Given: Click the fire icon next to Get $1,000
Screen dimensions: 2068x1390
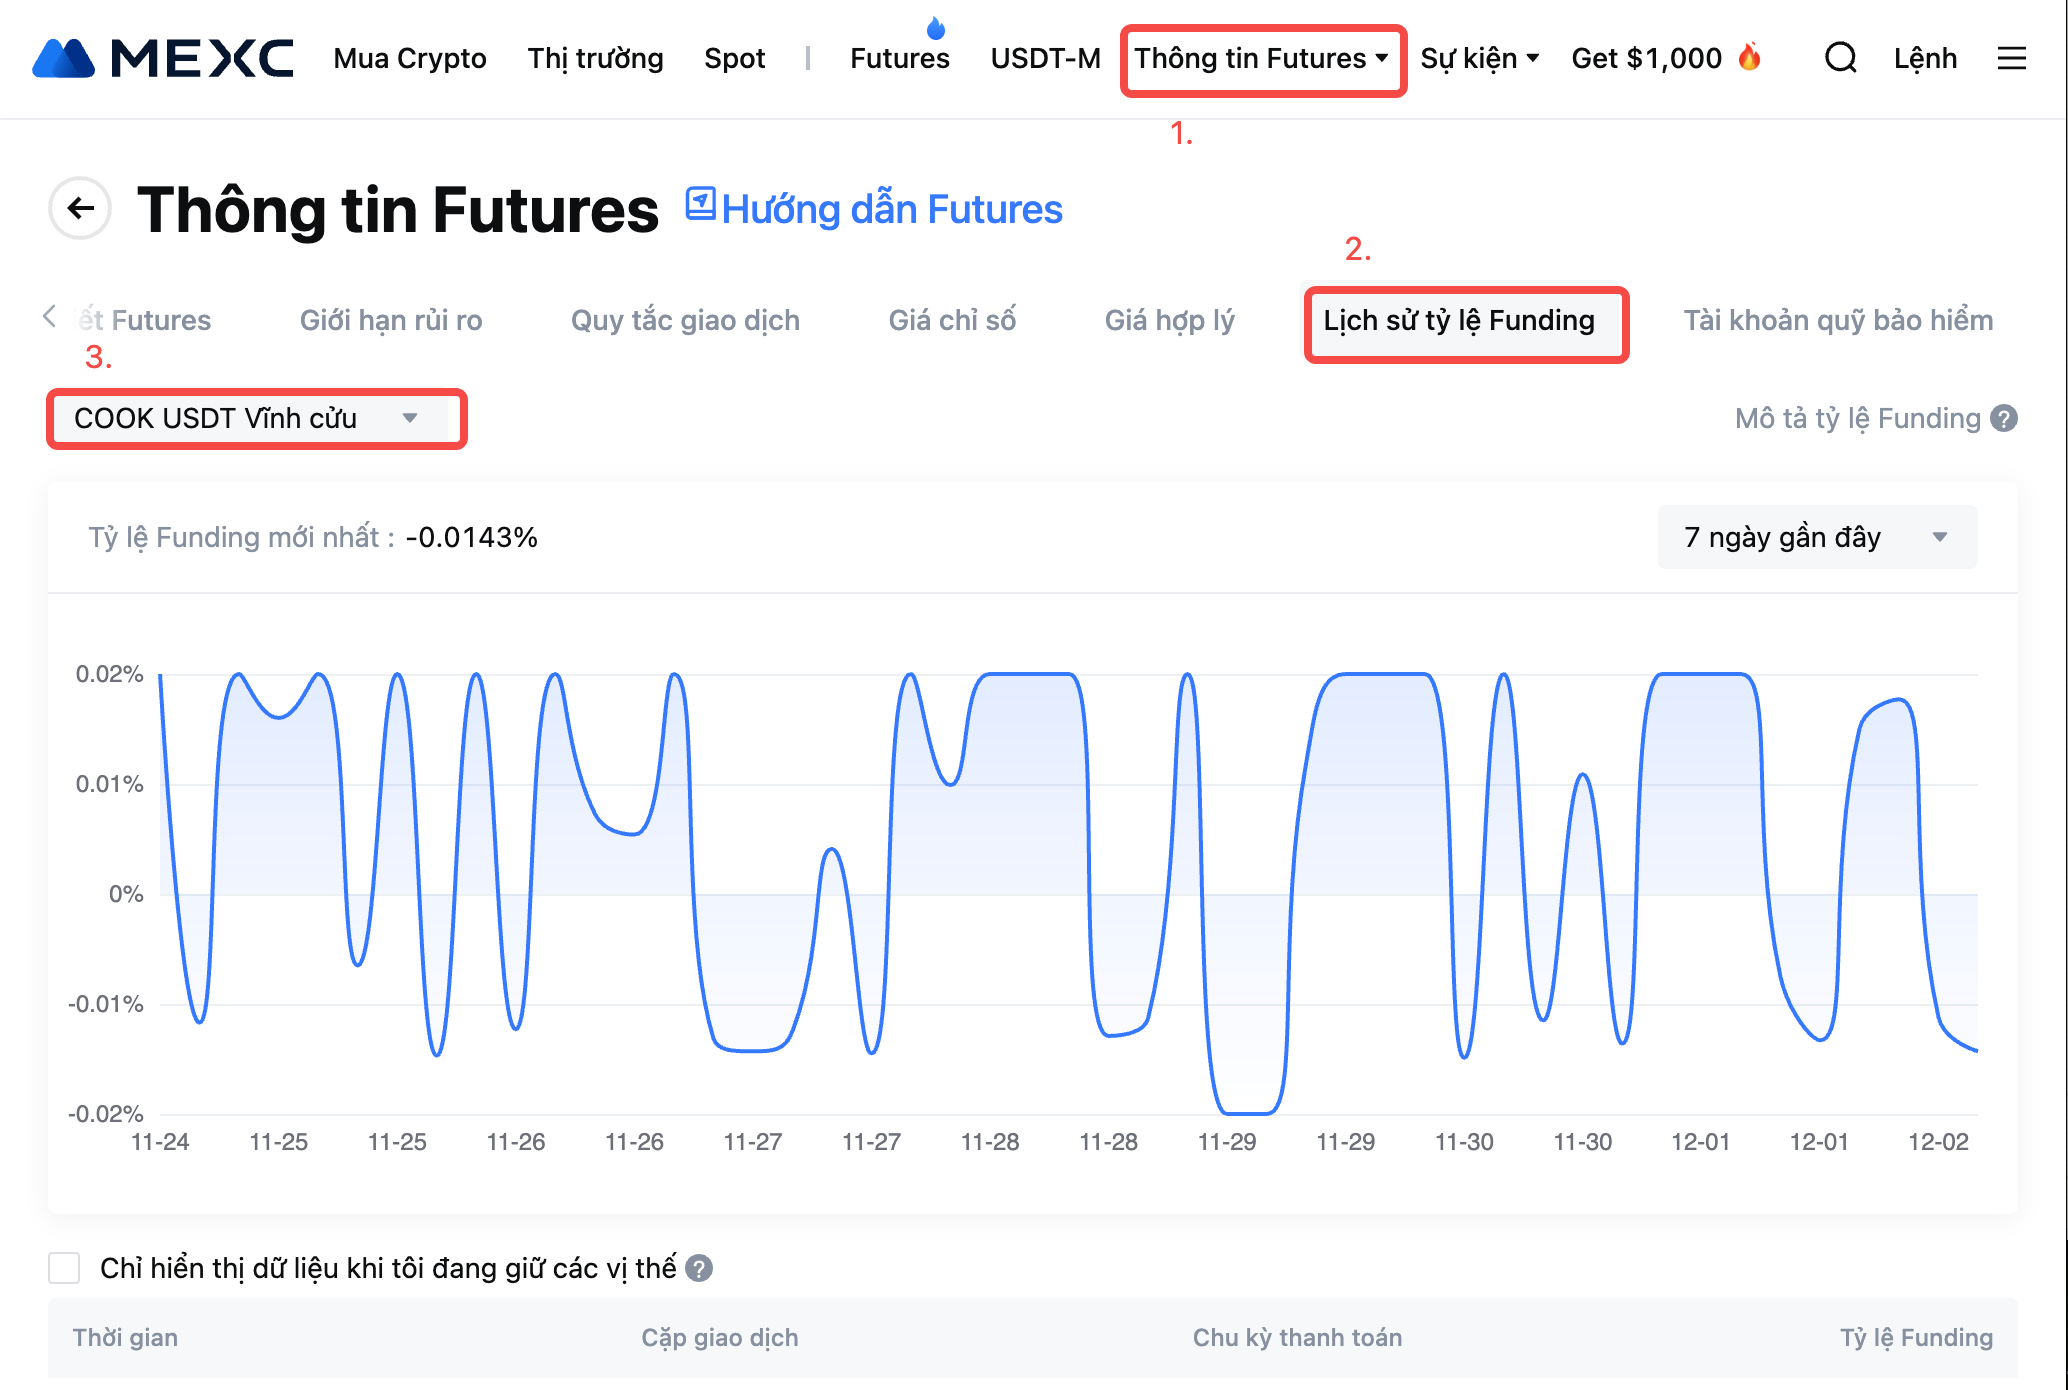Looking at the screenshot, I should point(1749,57).
